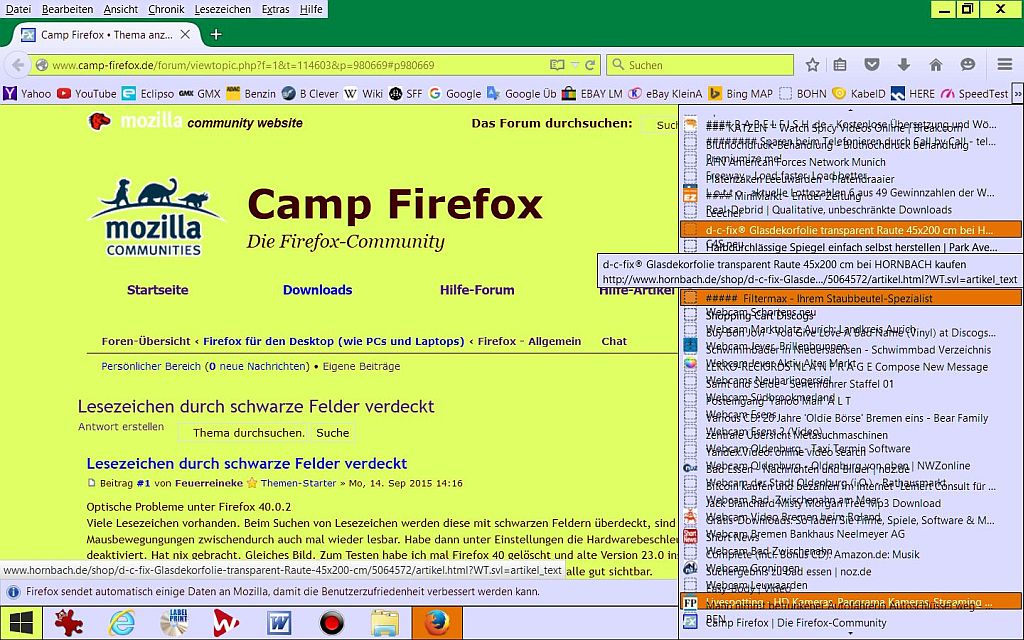
Task: Click the up arrow above bookmark list
Action: (x=850, y=110)
